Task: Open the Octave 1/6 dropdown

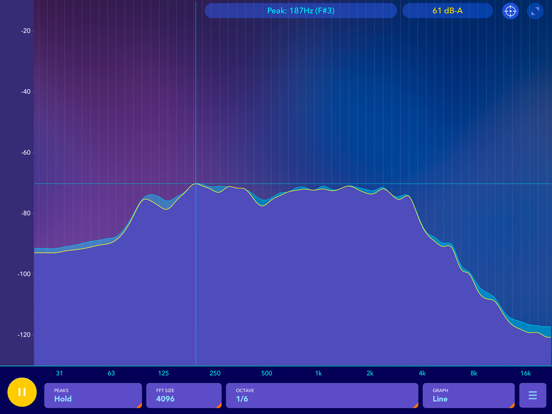Action: 322,395
